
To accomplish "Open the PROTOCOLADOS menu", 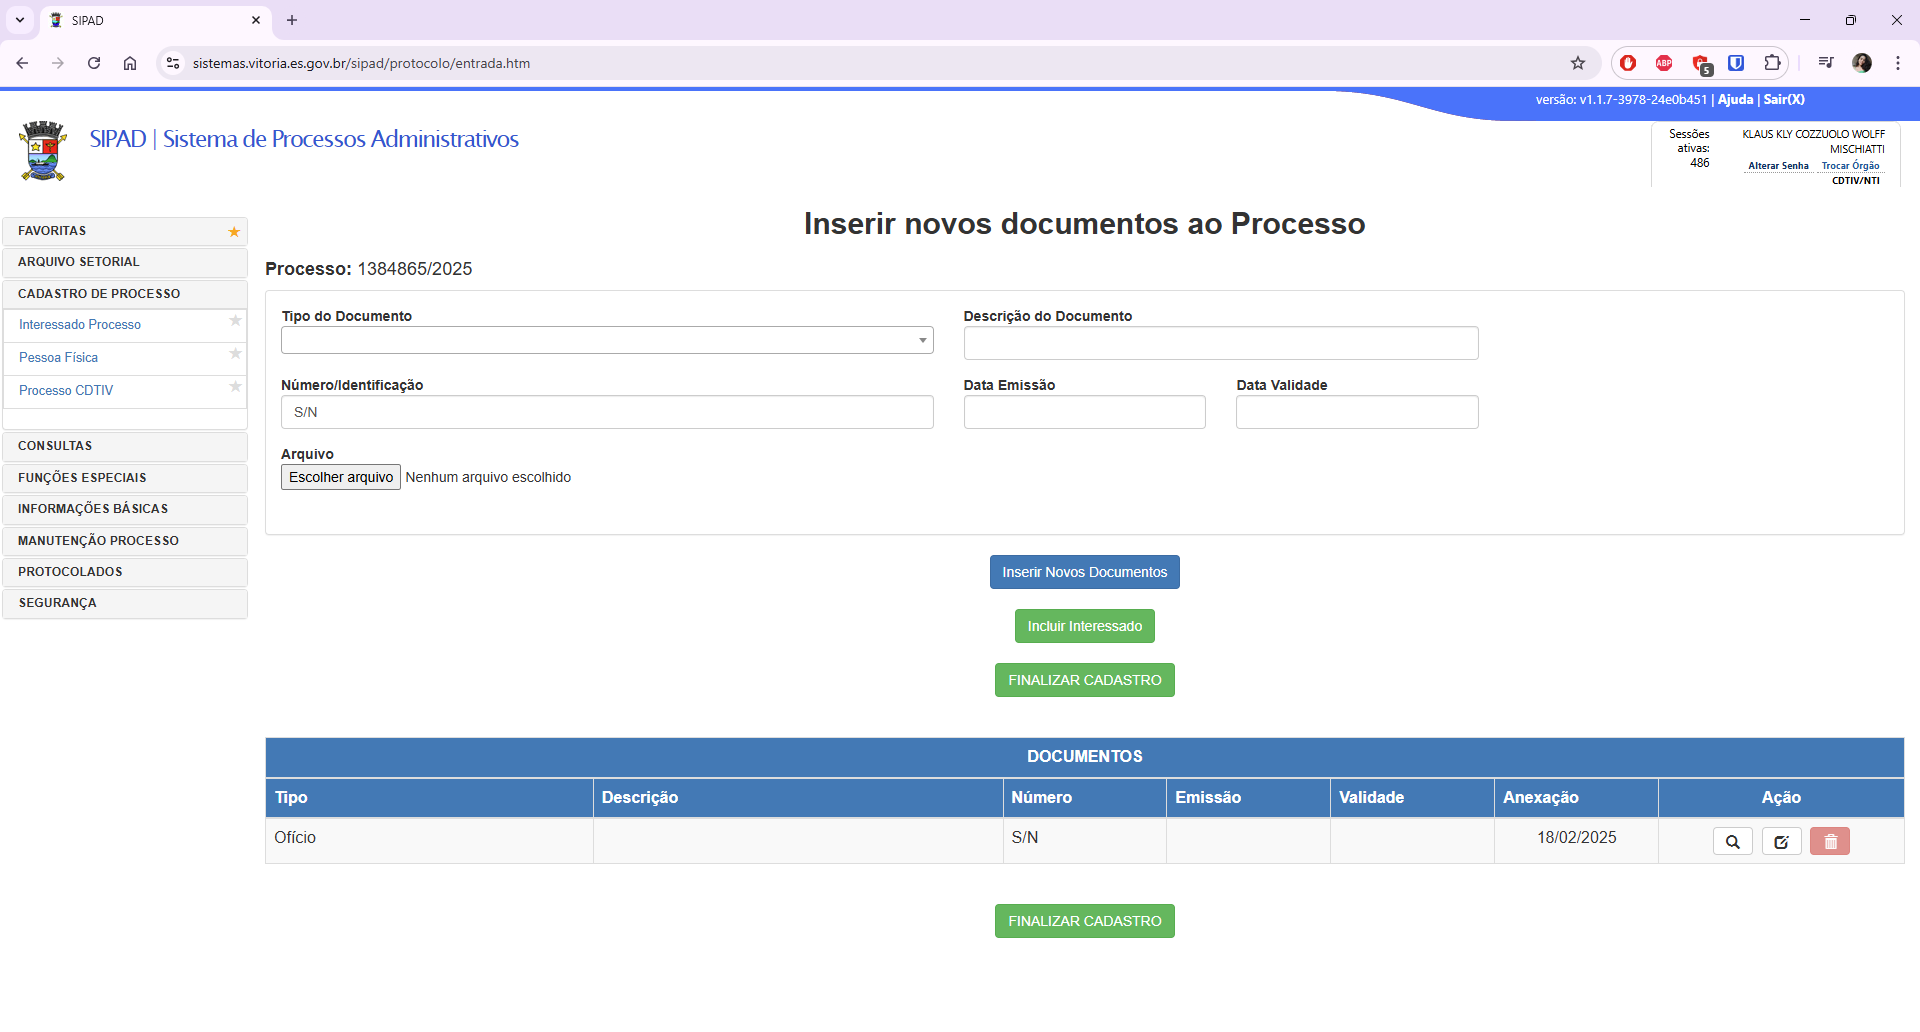I will point(125,572).
